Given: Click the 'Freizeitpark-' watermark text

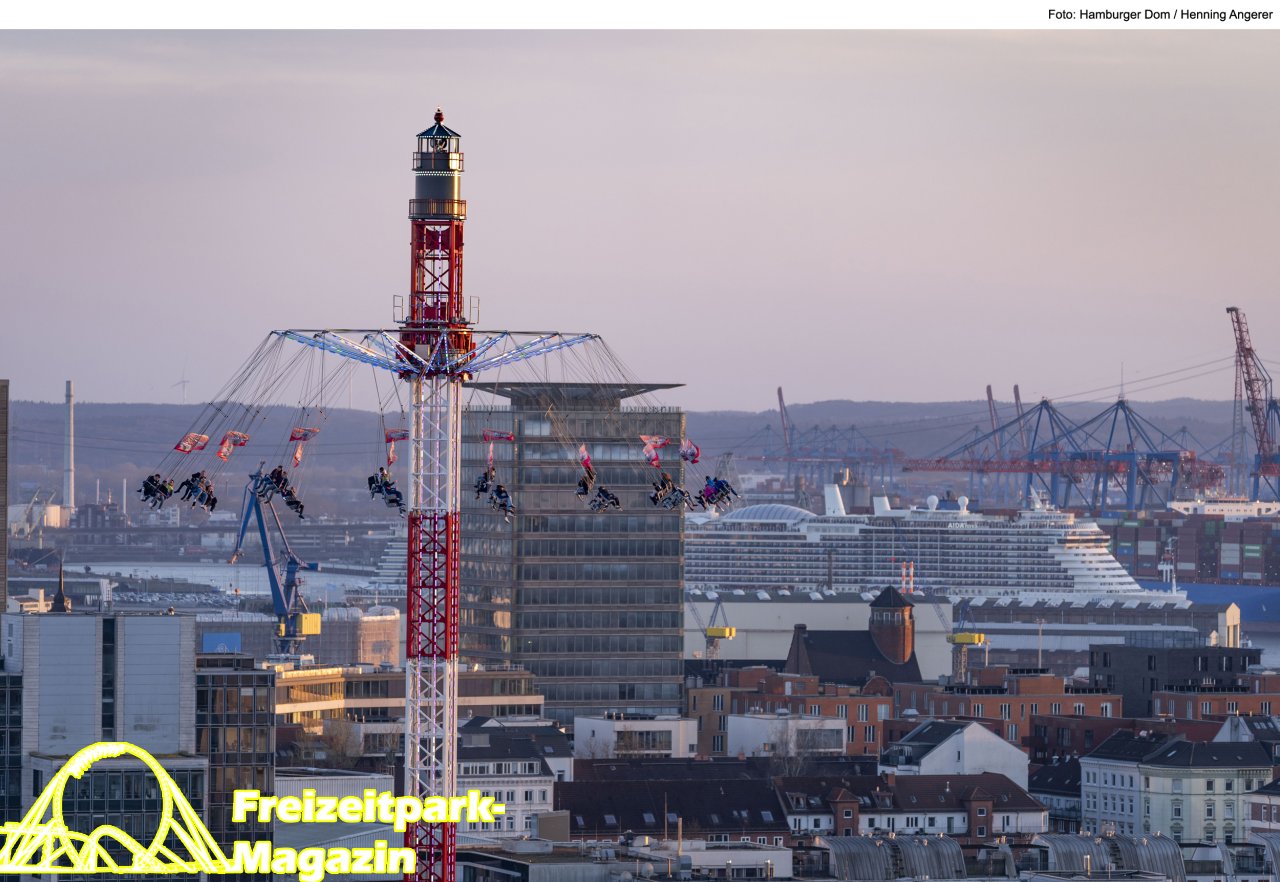Looking at the screenshot, I should (366, 808).
